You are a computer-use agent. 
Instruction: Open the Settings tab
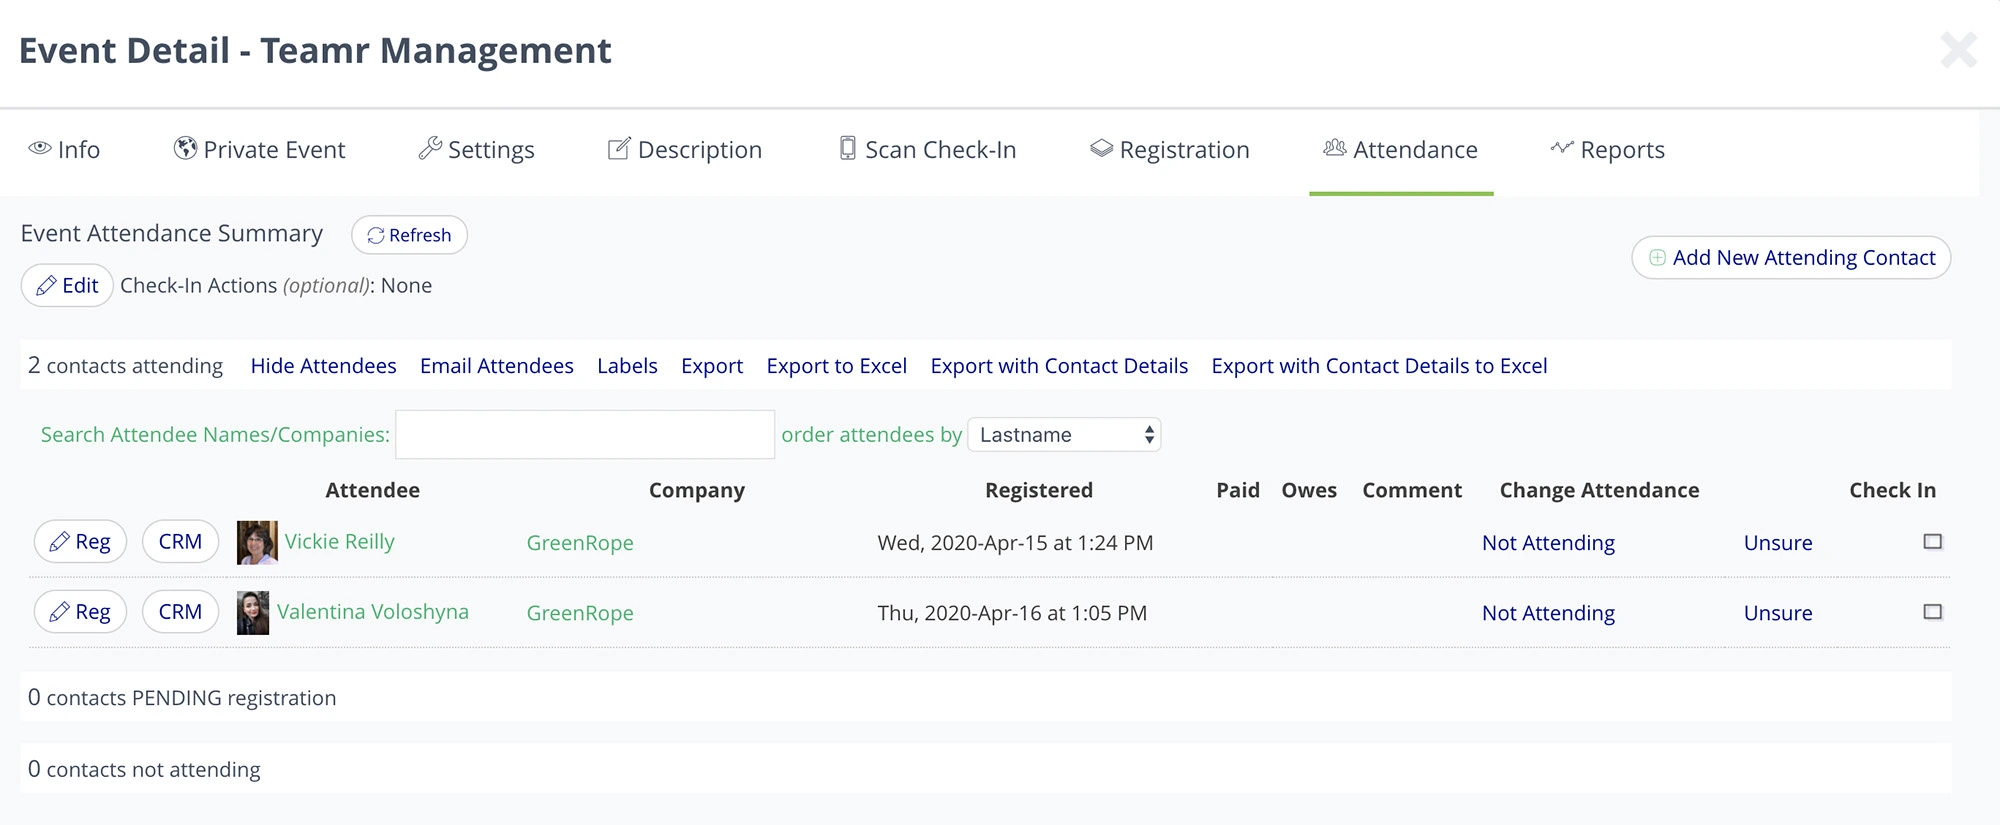point(476,150)
